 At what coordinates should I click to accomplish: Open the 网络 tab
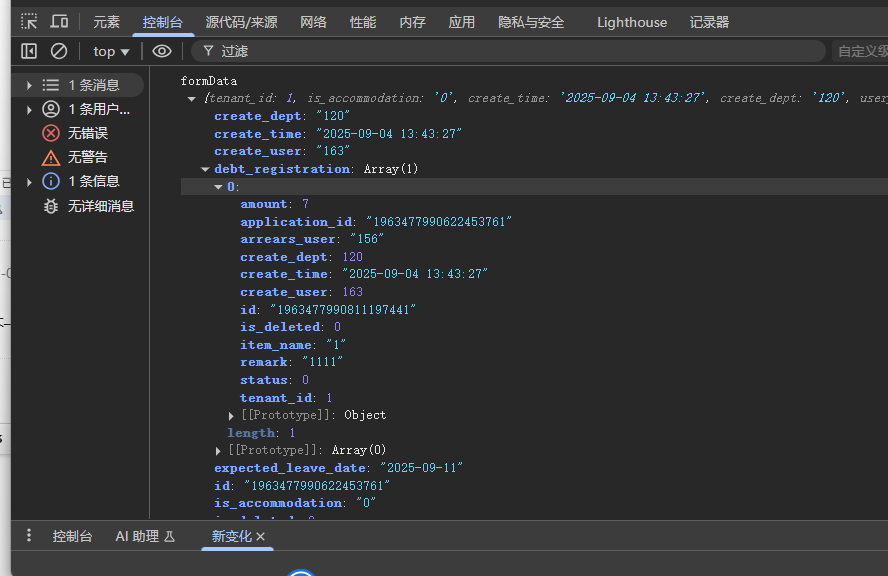(313, 22)
